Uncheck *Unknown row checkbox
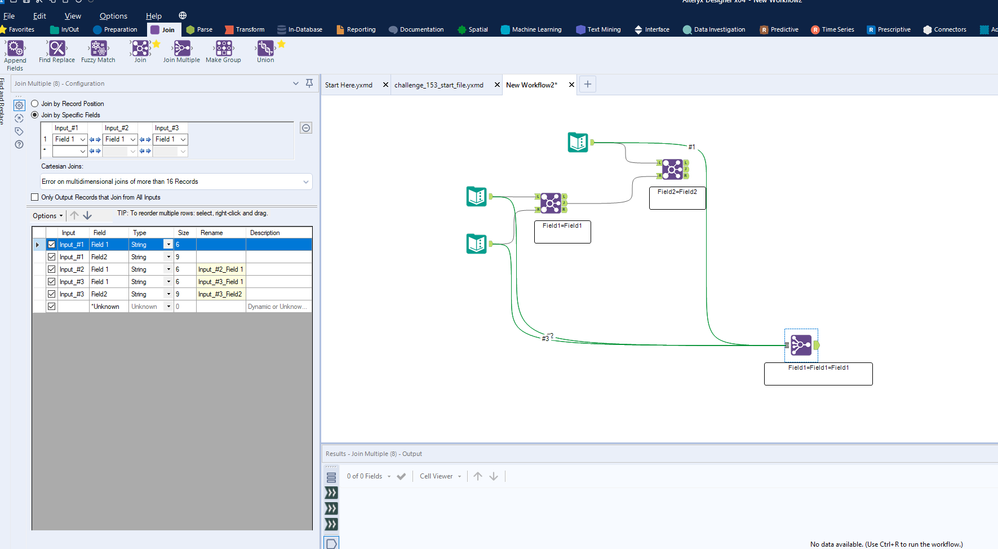 (x=52, y=306)
